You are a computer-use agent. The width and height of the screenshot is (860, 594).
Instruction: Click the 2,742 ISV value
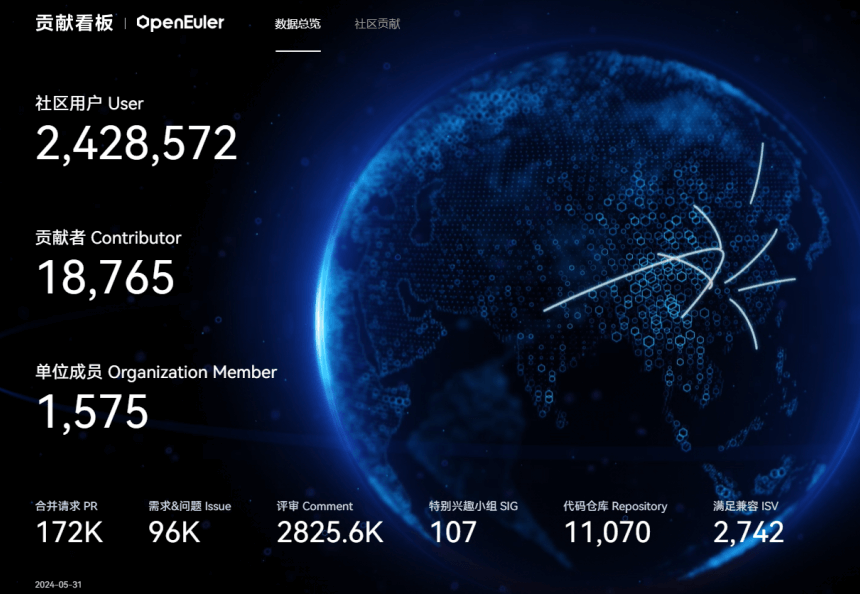coord(748,533)
